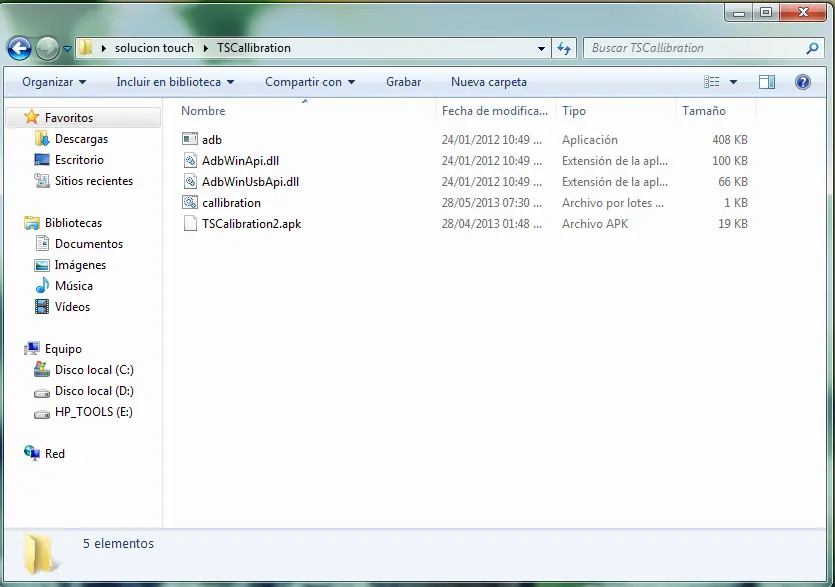This screenshot has width=835, height=587.
Task: Click the 'Disco local (C:)' drive icon
Action: [42, 369]
